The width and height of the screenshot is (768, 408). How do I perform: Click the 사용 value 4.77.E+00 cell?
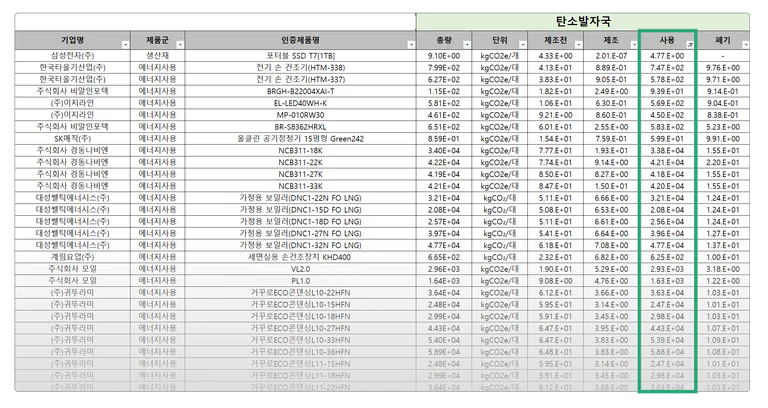(667, 56)
